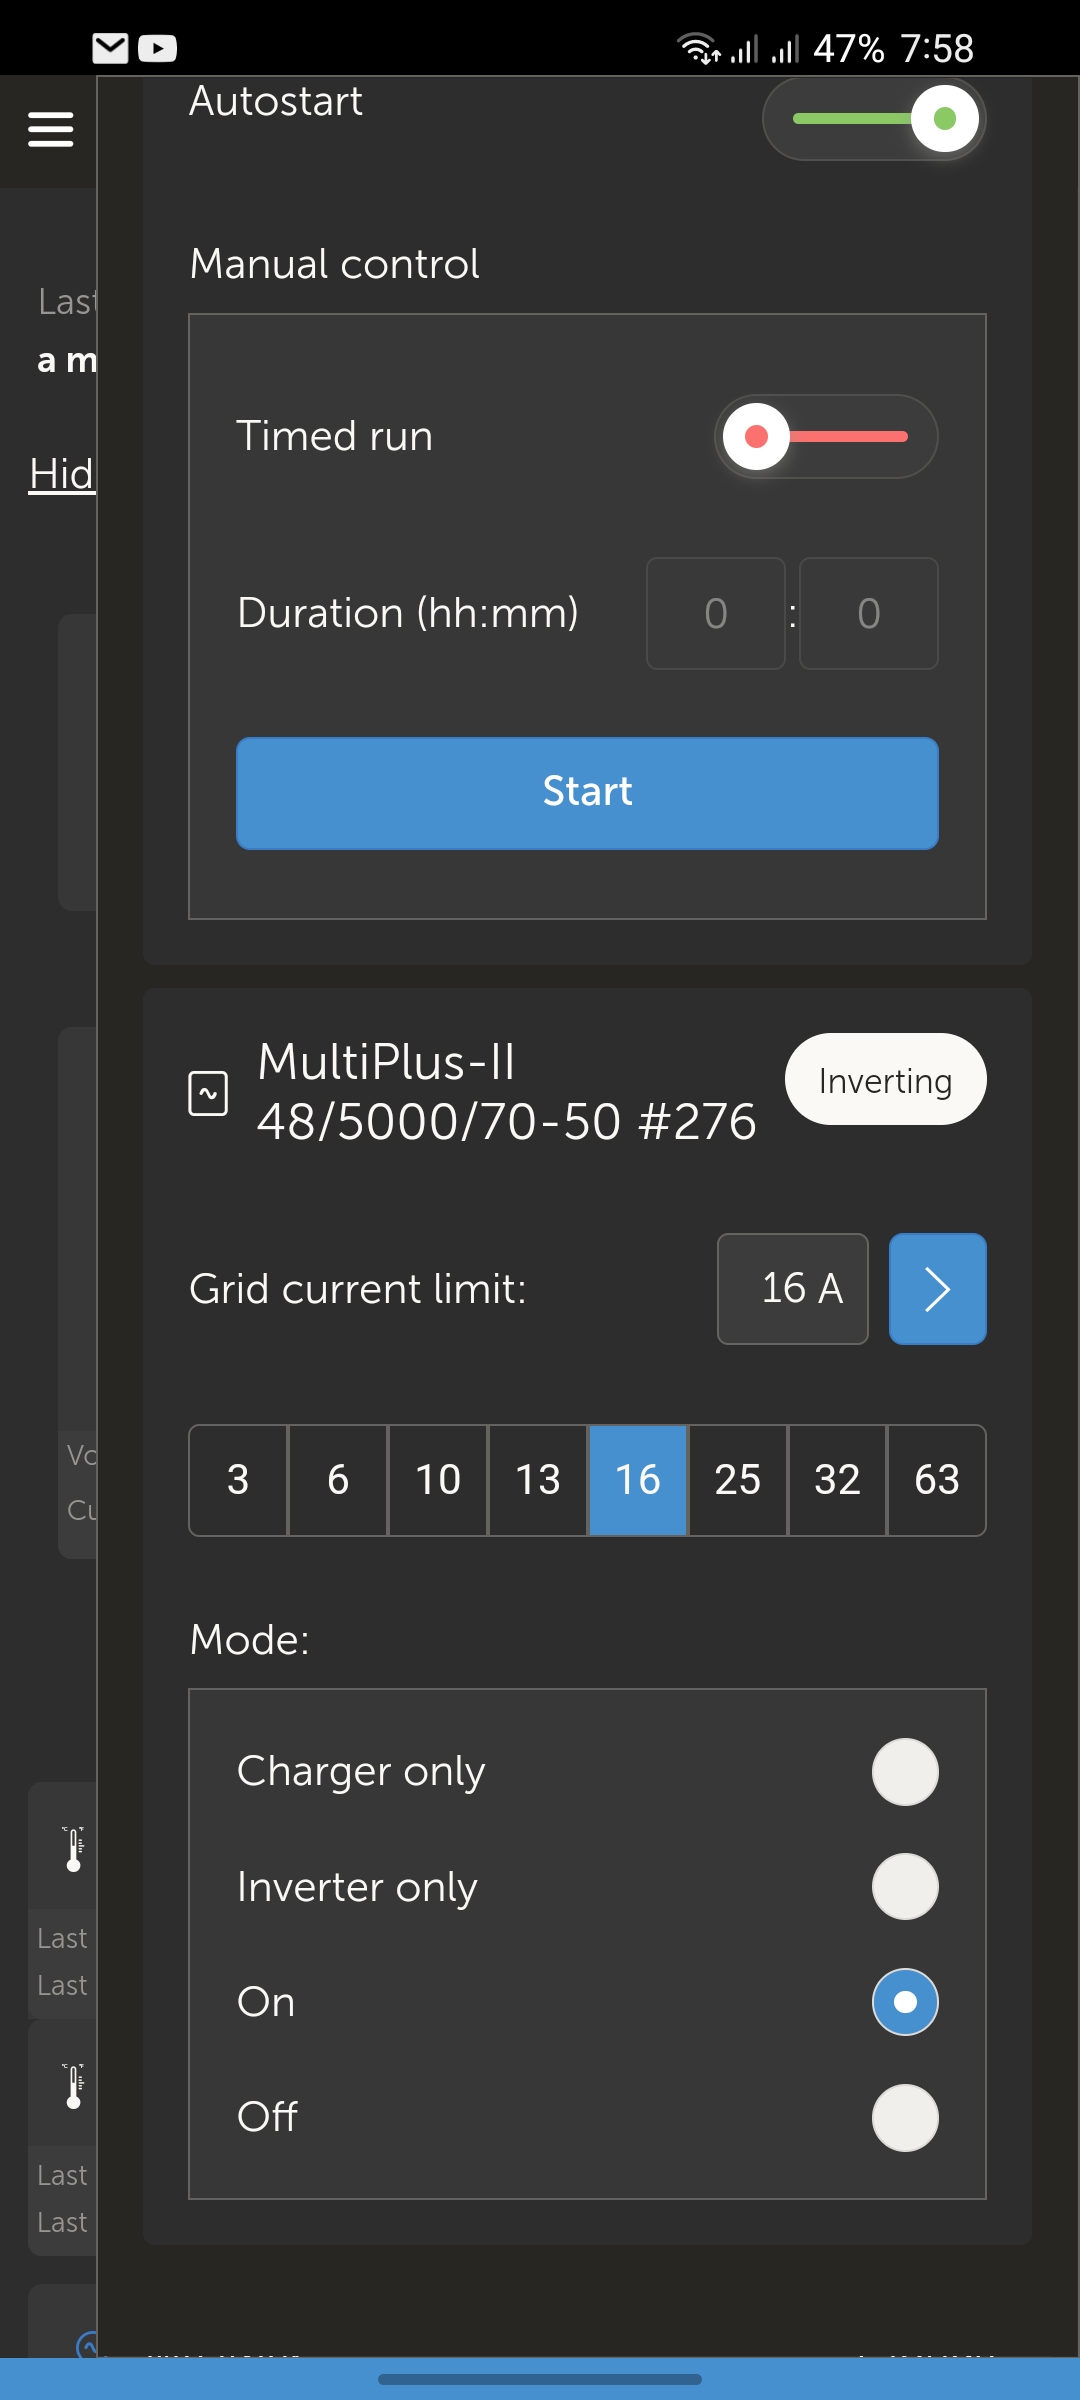Choose the 63 amp current preset
The image size is (1080, 2400).
tap(937, 1480)
